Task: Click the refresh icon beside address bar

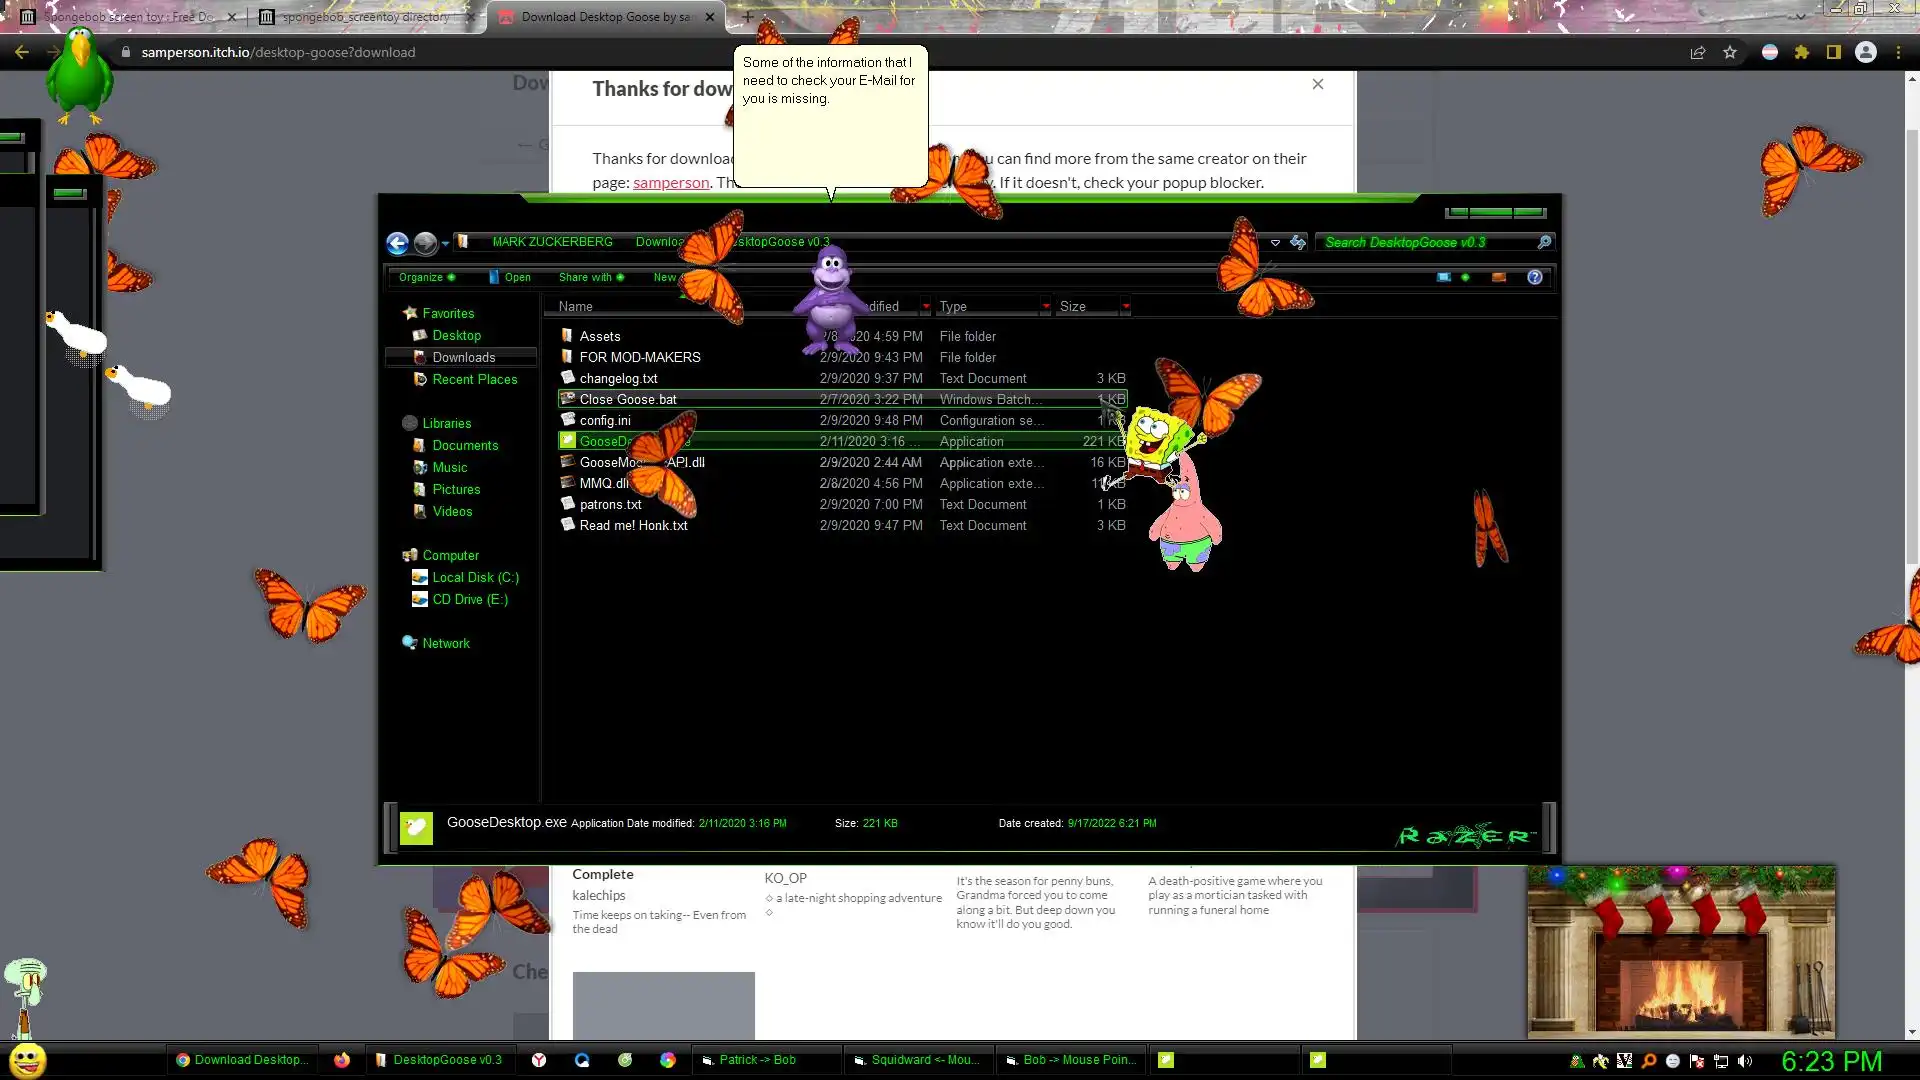Action: [1298, 242]
